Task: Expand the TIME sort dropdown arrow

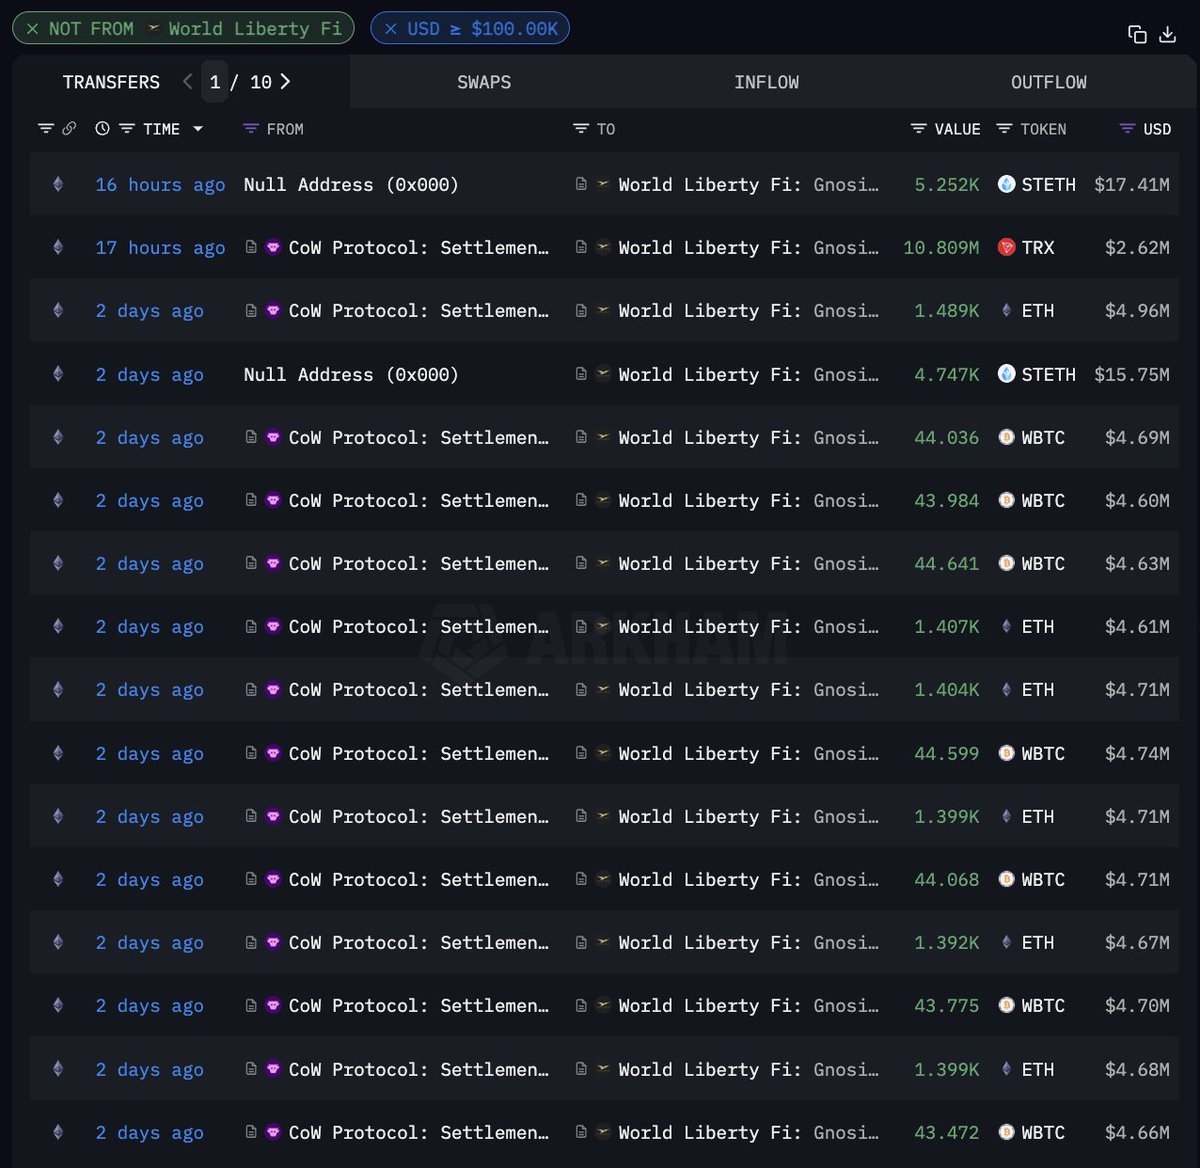Action: [x=198, y=129]
